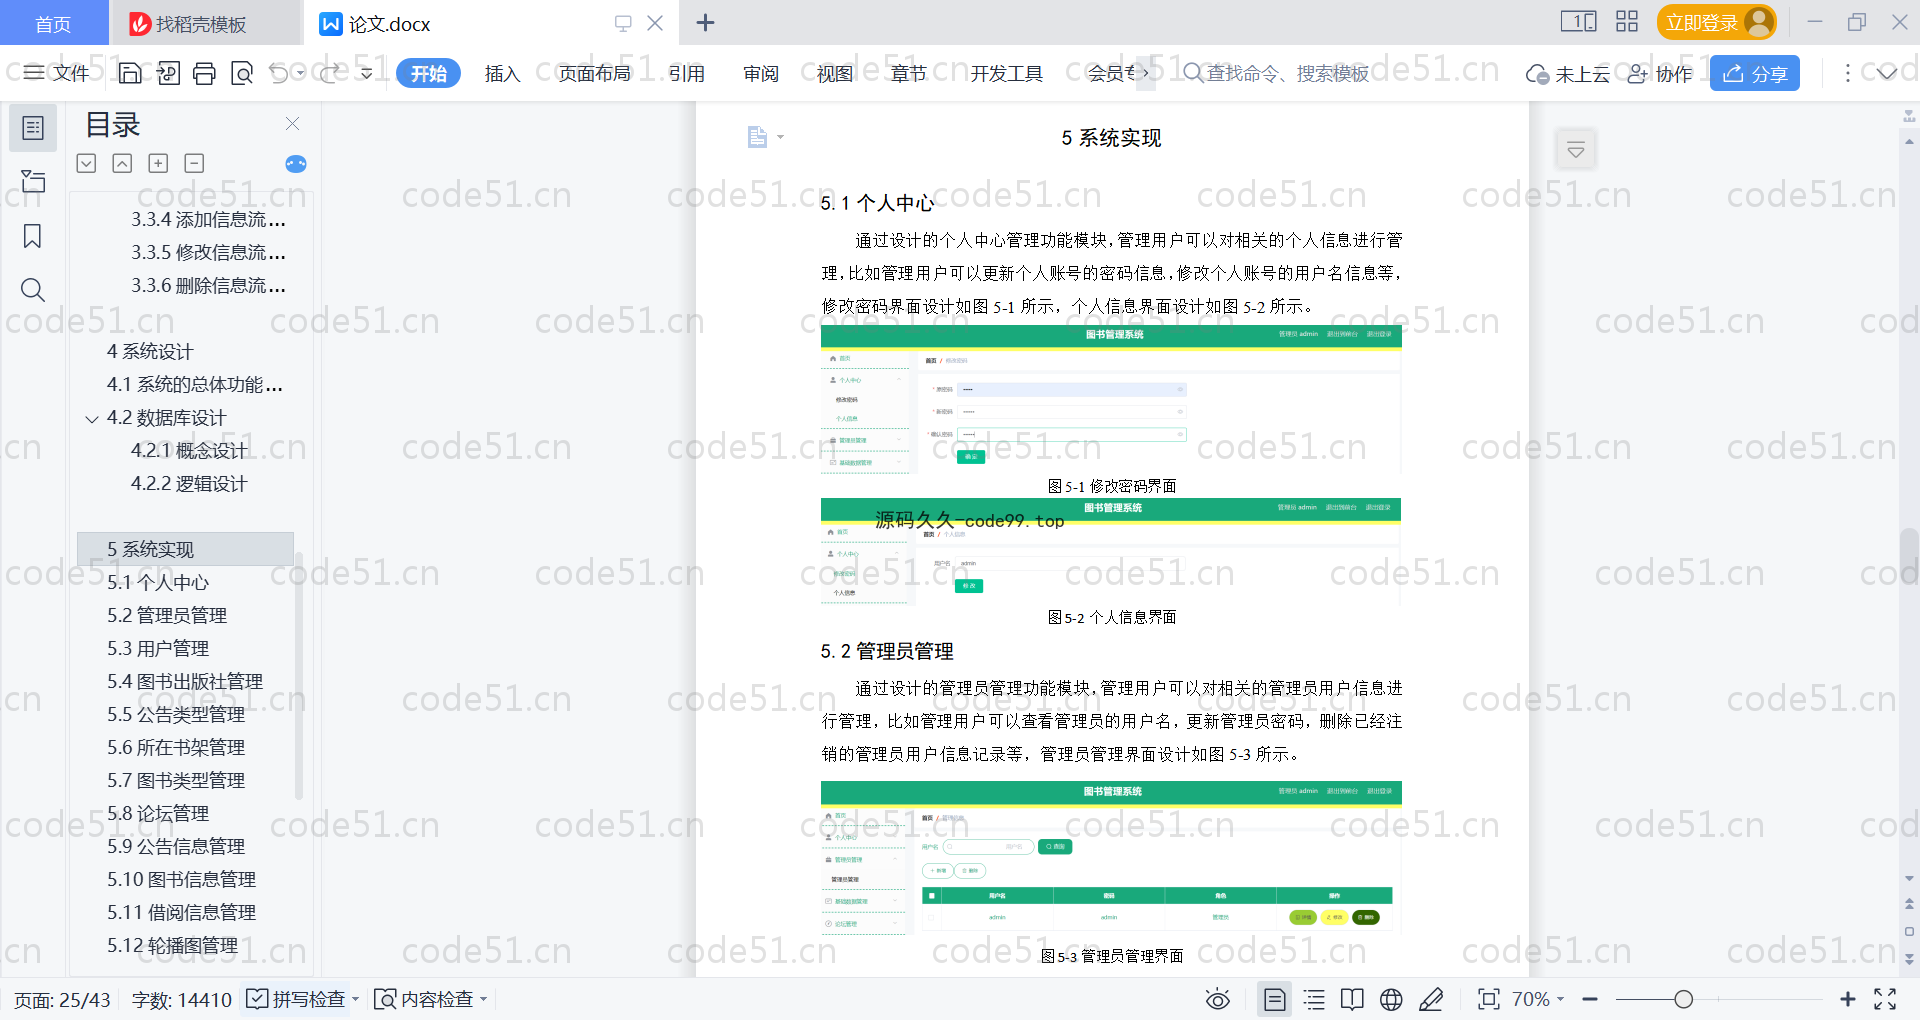Screen dimensions: 1920x1020
Task: Click the move-up level icon in outline
Action: coord(122,163)
